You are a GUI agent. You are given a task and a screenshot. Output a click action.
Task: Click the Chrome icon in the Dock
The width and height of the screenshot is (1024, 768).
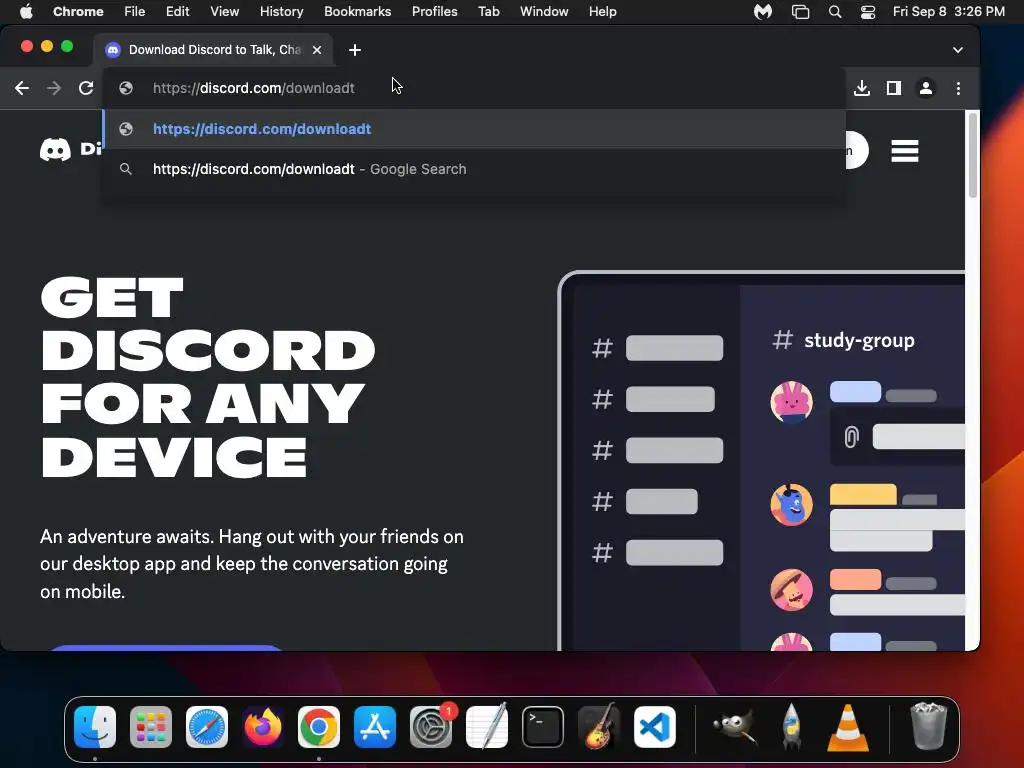[319, 727]
